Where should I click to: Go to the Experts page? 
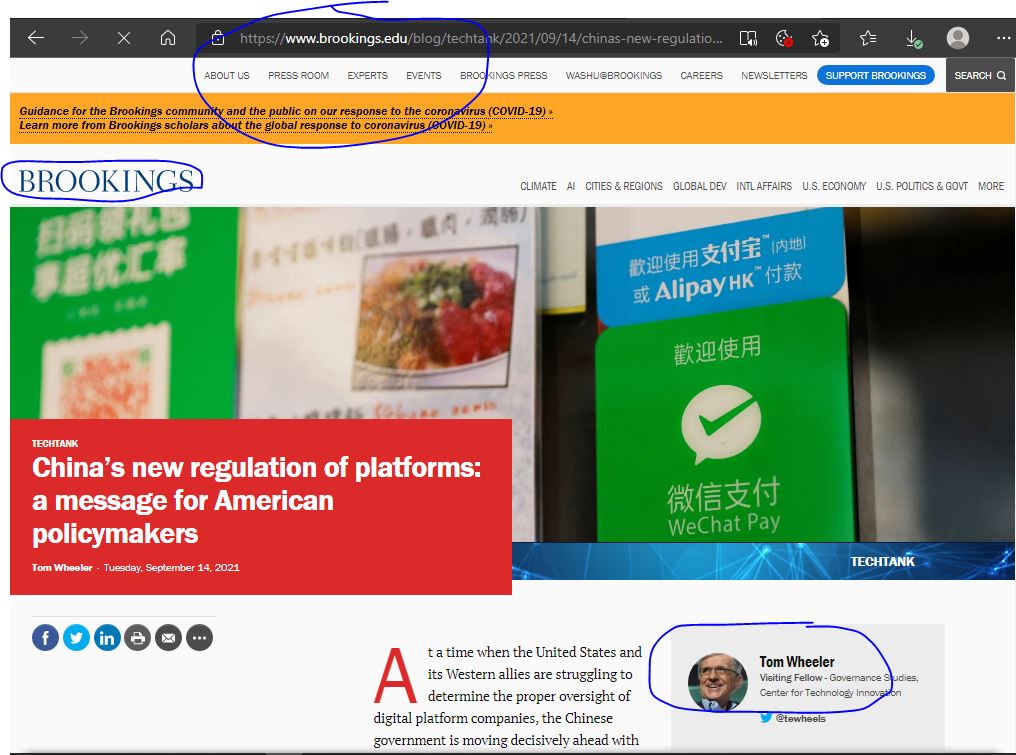[x=367, y=76]
